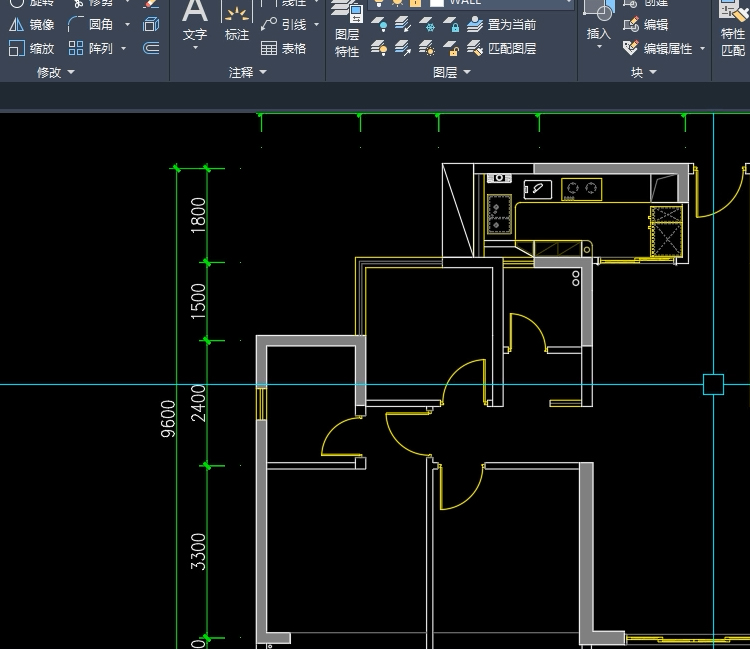Toggle the layer freeze snowflake icon

(x=428, y=25)
